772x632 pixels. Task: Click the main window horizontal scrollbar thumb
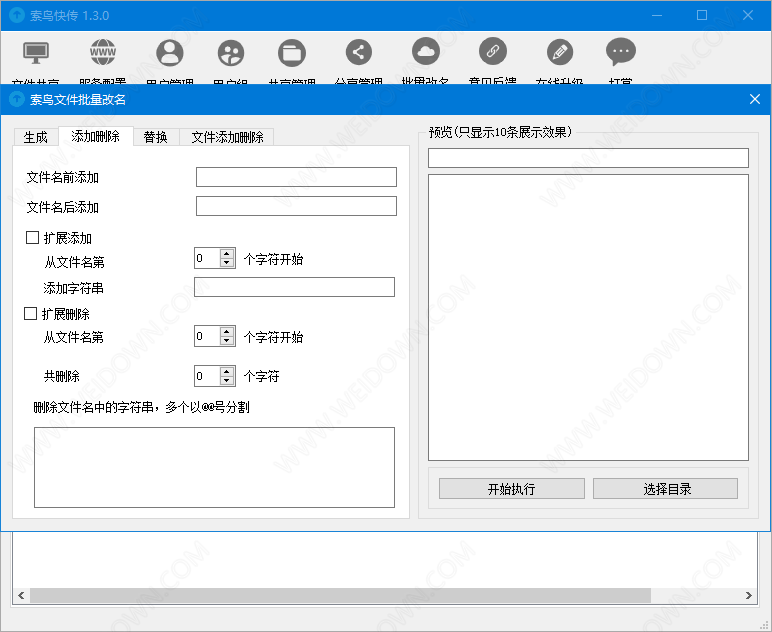tap(340, 595)
